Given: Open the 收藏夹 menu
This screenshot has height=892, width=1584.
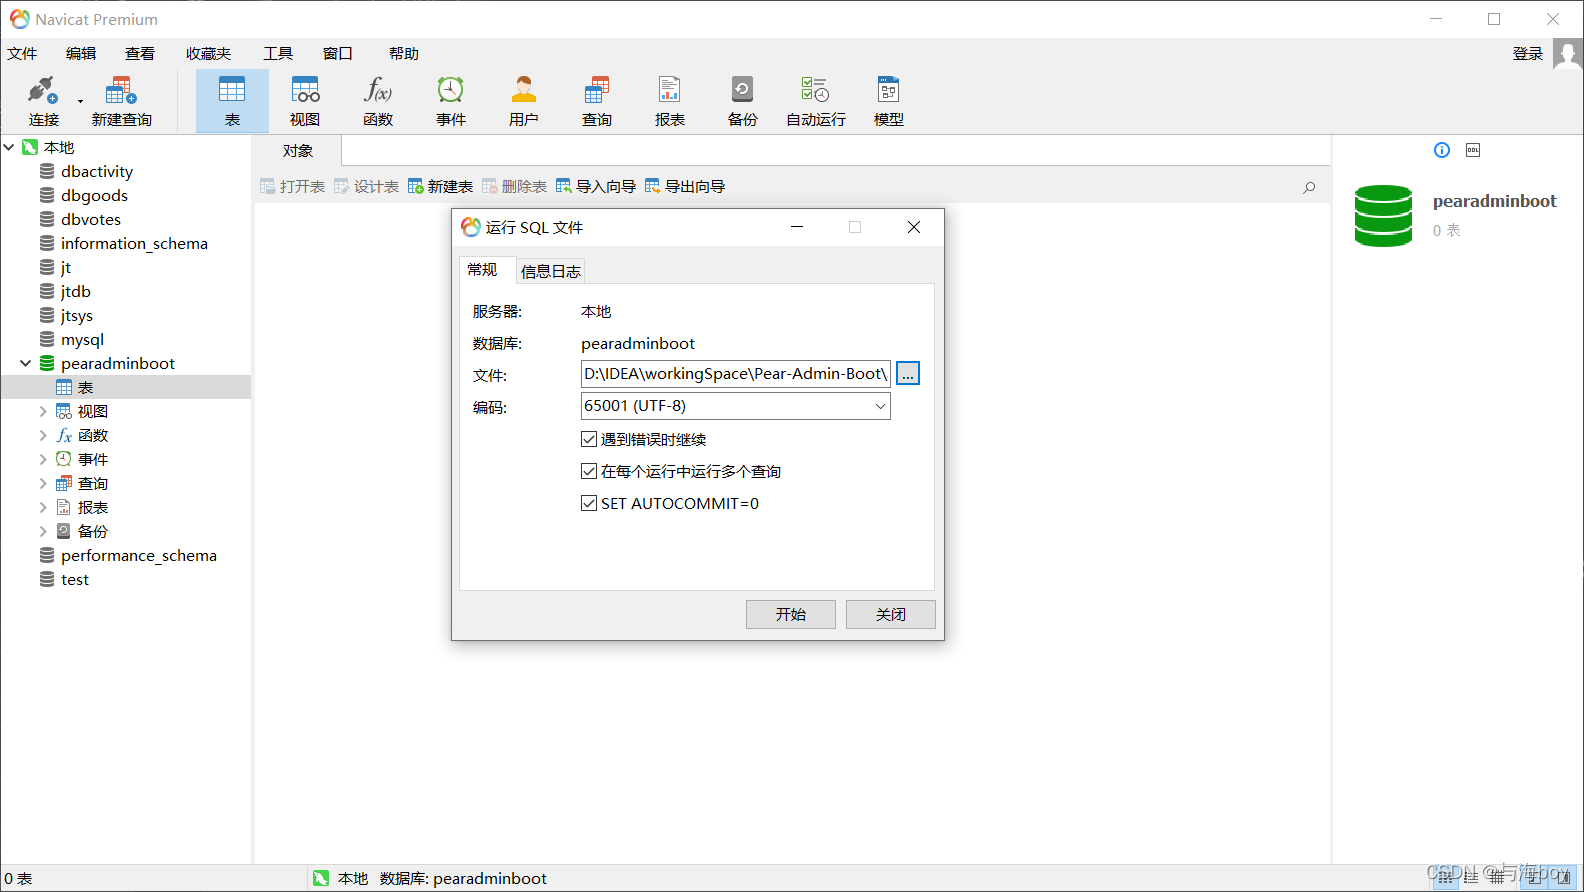Looking at the screenshot, I should (208, 54).
